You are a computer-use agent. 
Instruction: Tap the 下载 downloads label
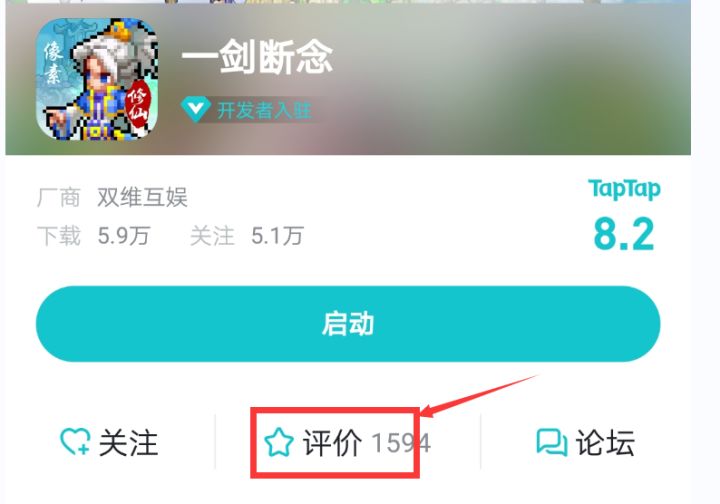pyautogui.click(x=59, y=236)
